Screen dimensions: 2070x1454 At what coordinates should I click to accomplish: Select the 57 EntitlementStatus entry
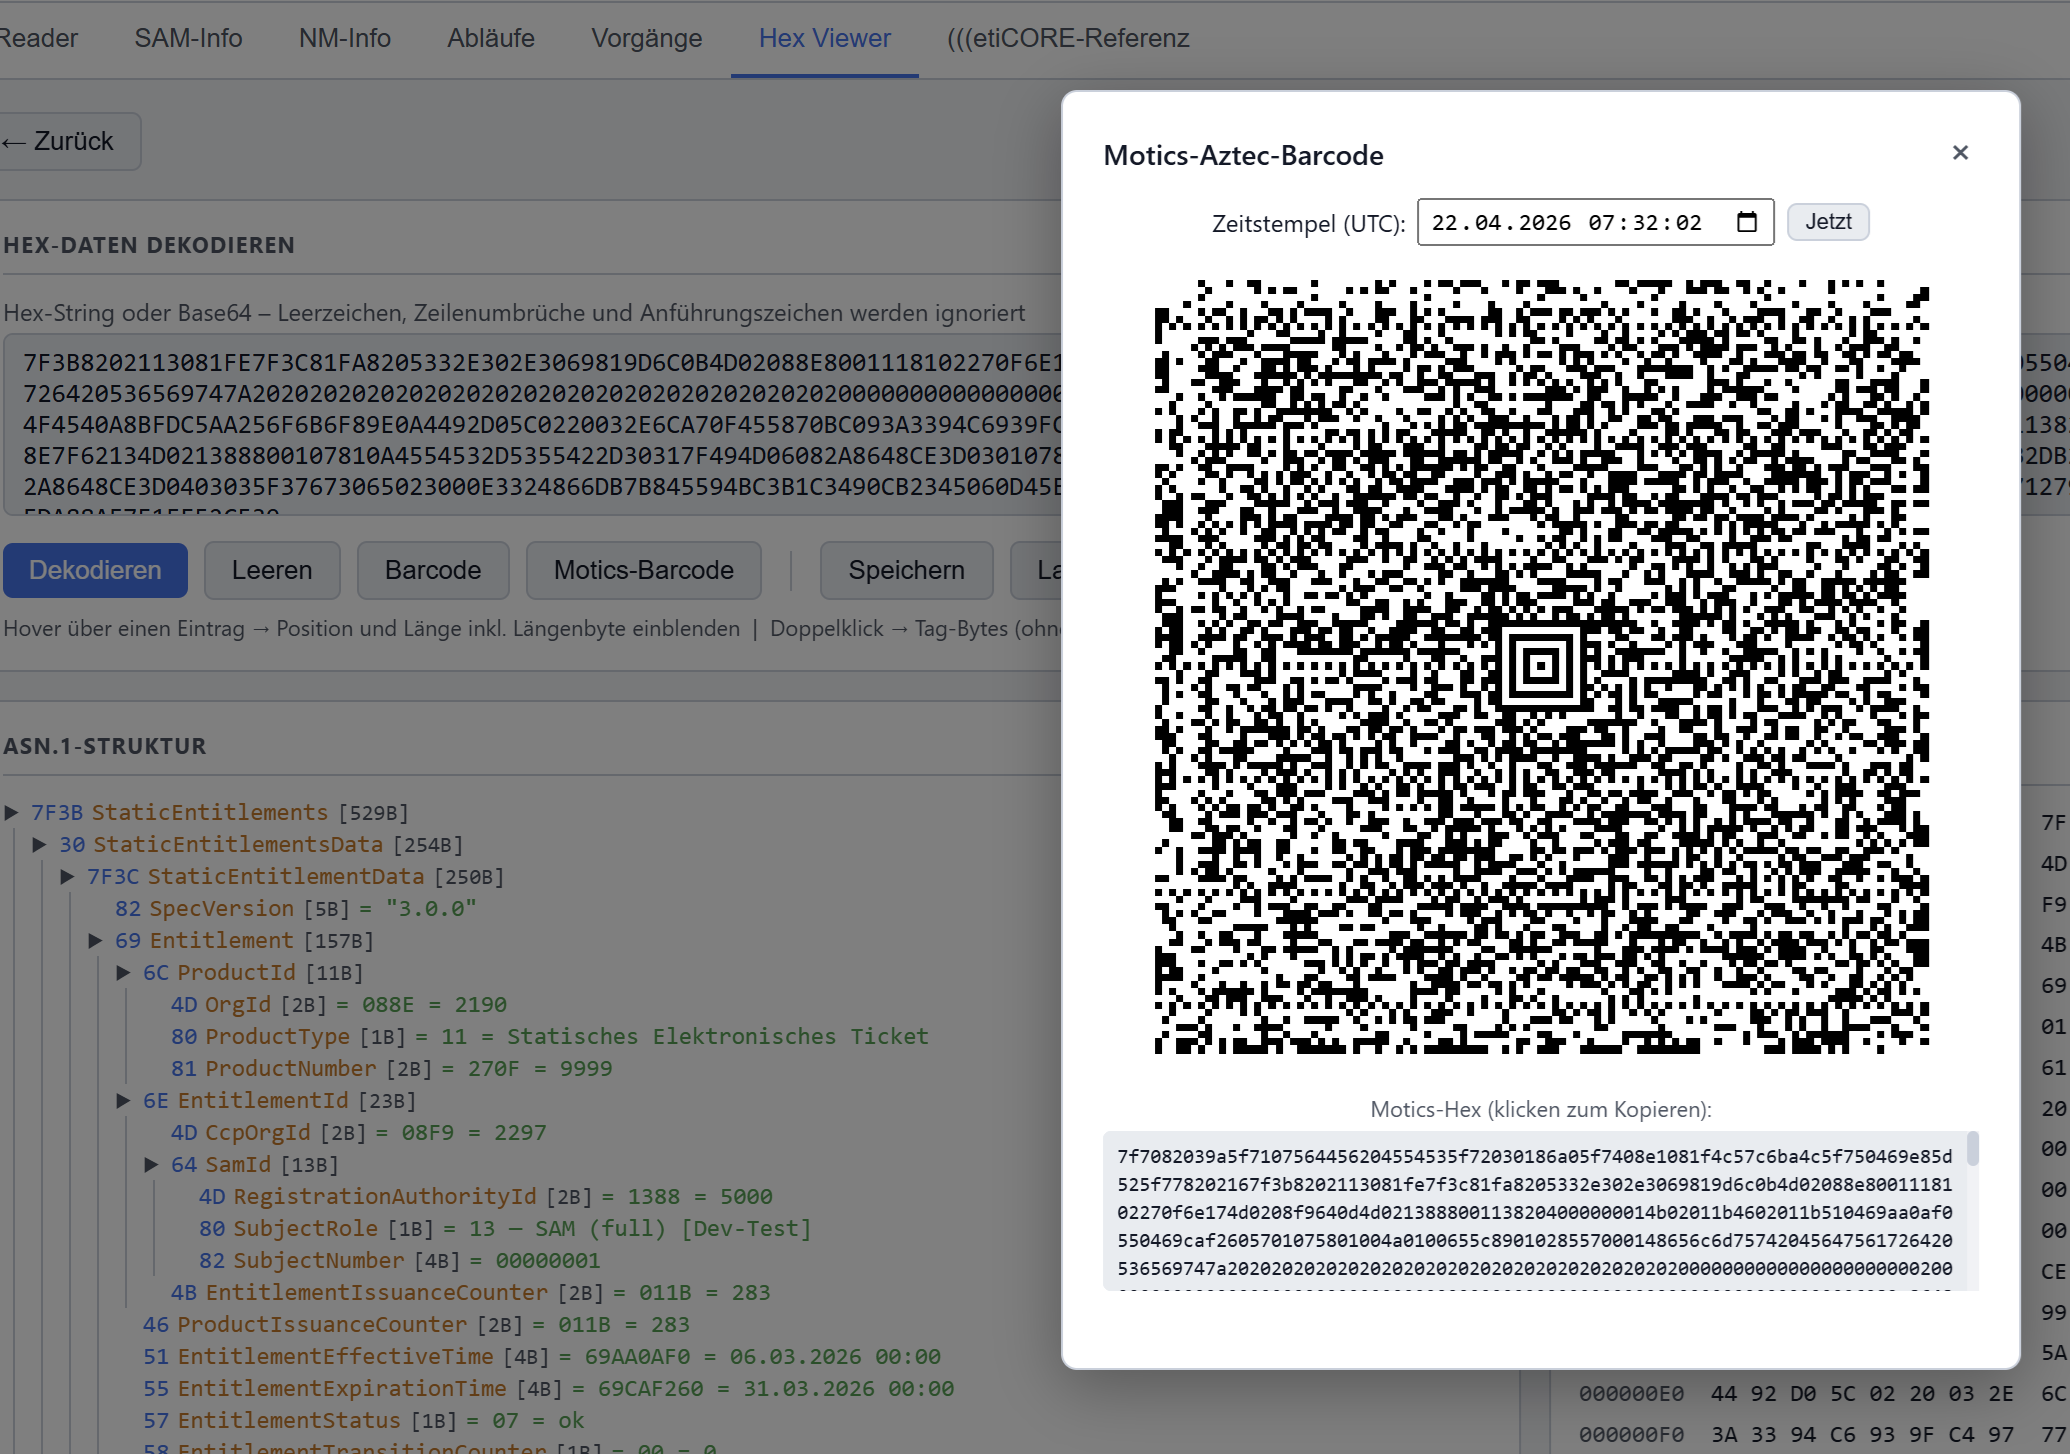[364, 1420]
